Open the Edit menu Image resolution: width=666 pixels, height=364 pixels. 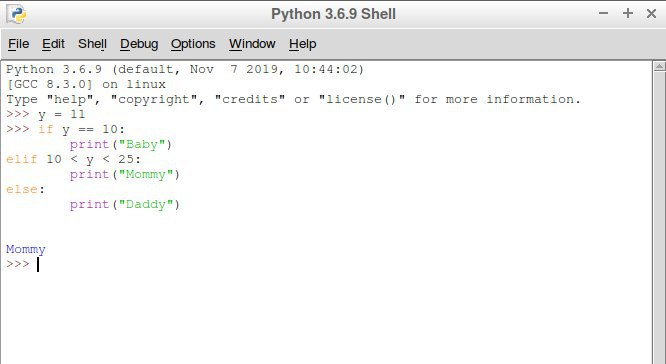53,44
